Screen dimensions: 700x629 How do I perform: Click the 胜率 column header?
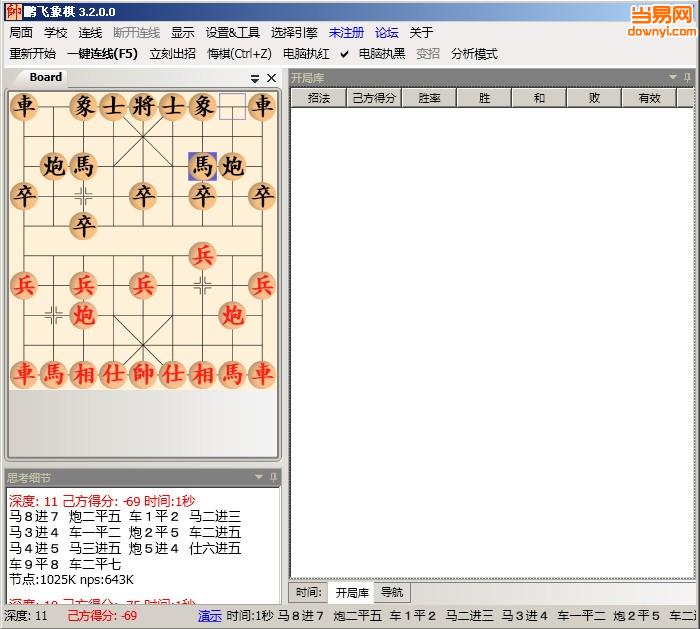coord(429,98)
